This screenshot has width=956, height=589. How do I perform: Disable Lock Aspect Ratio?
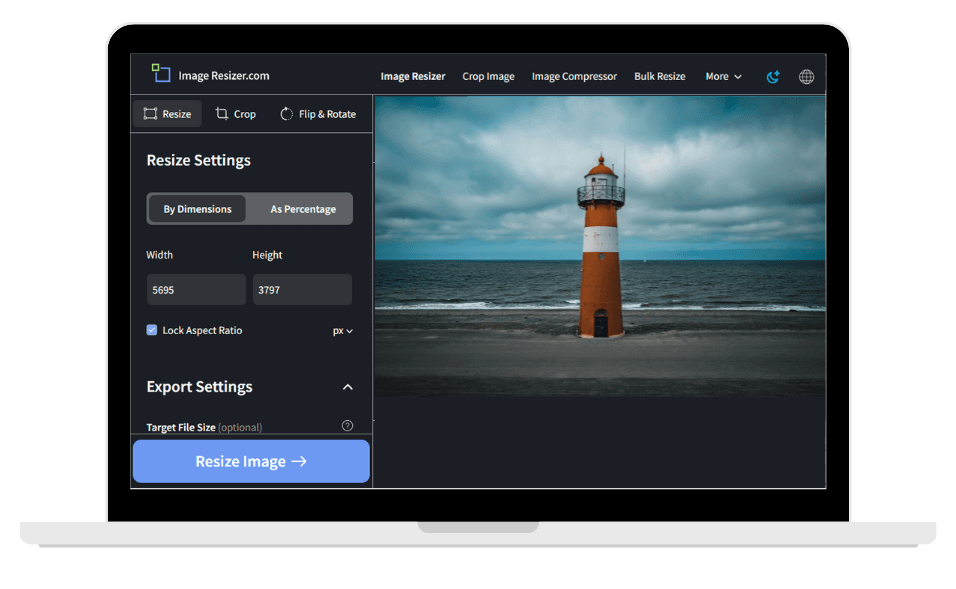click(152, 330)
